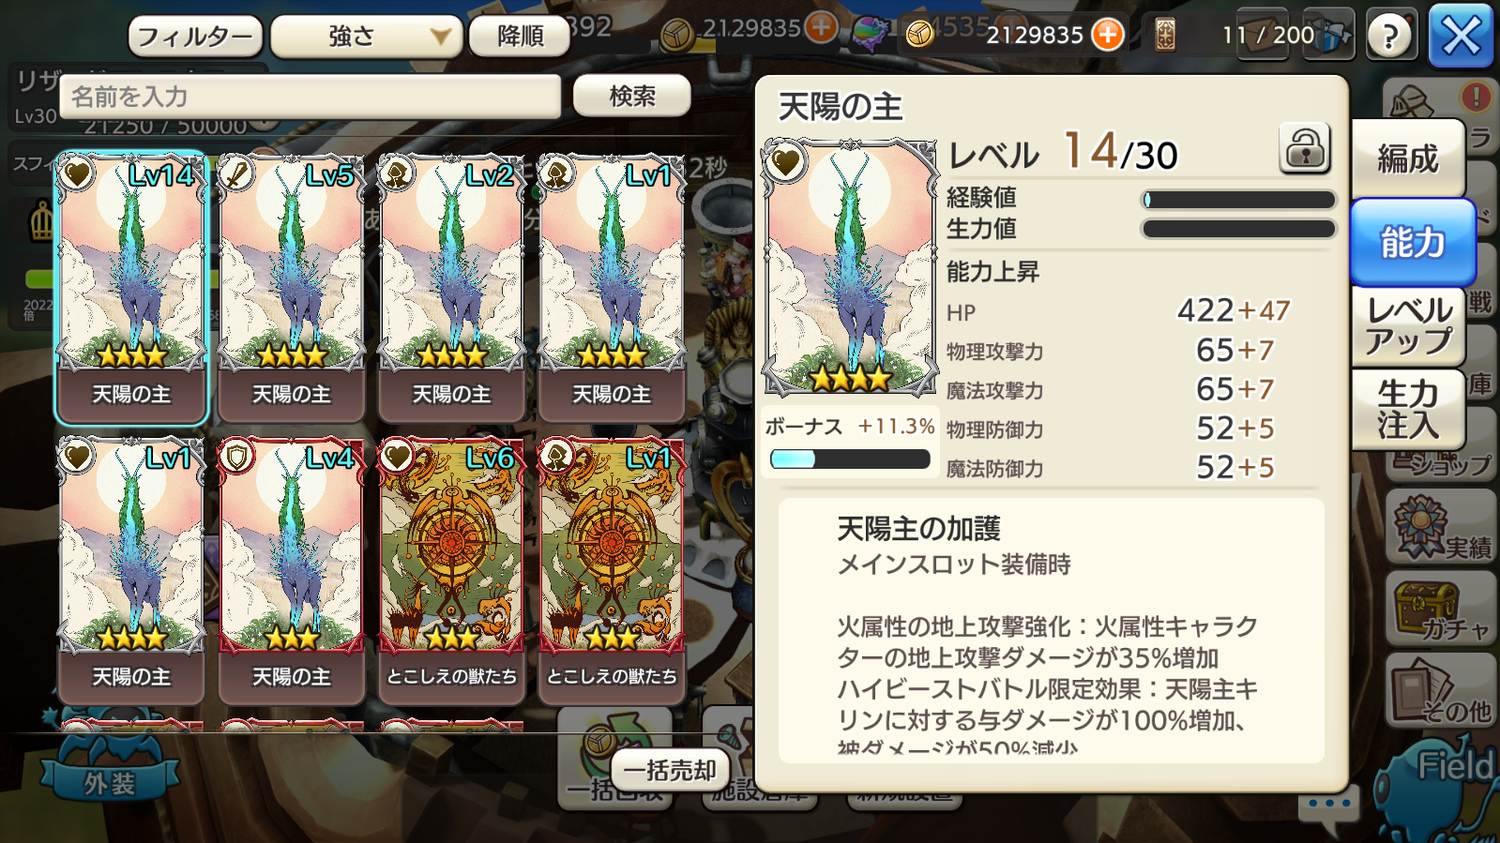Click the heart icon on detail card
This screenshot has height=843, width=1500.
tap(786, 161)
